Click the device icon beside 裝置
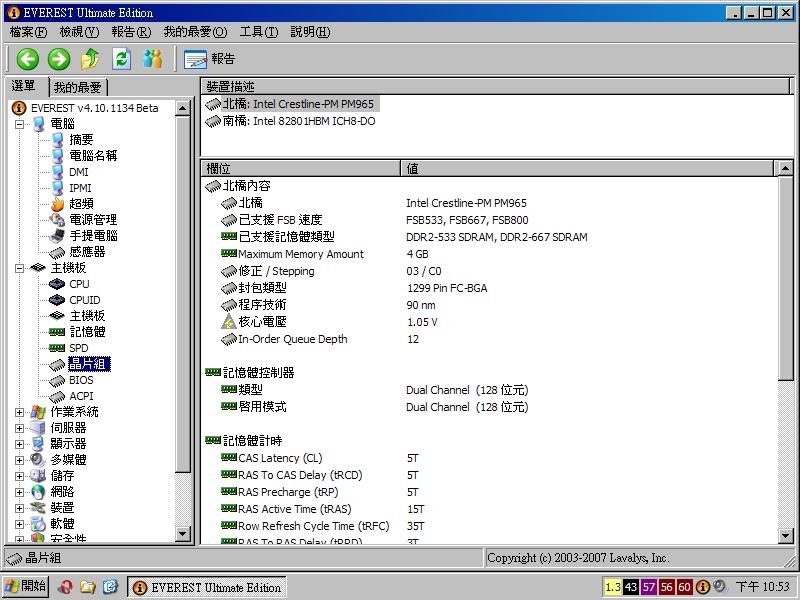 pyautogui.click(x=38, y=508)
